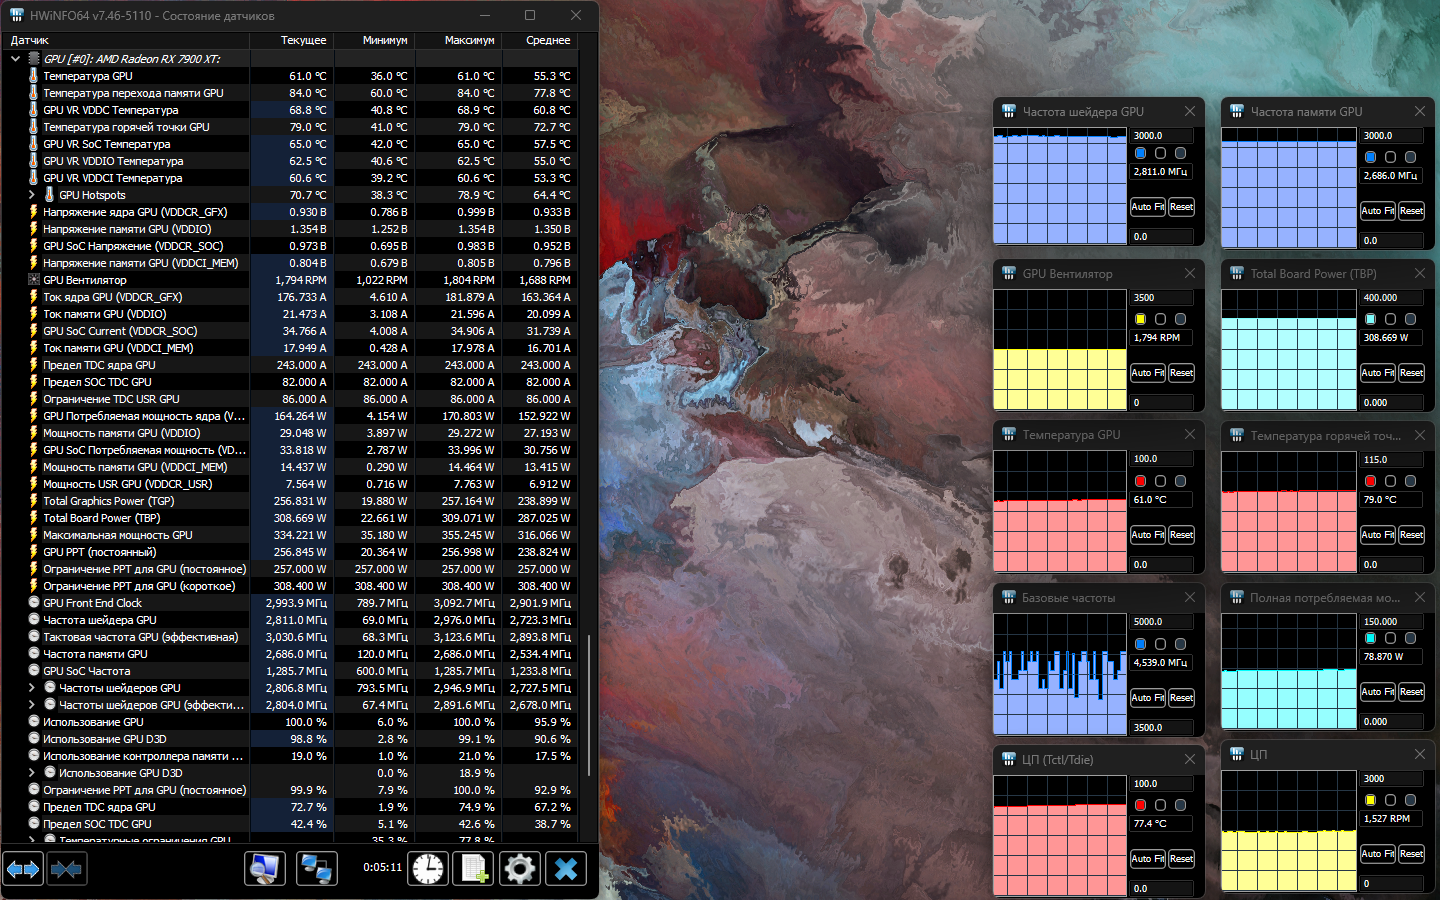Click the 115.0 maximum field in Температура горячей точ… graph
1440x900 pixels.
coord(1392,460)
